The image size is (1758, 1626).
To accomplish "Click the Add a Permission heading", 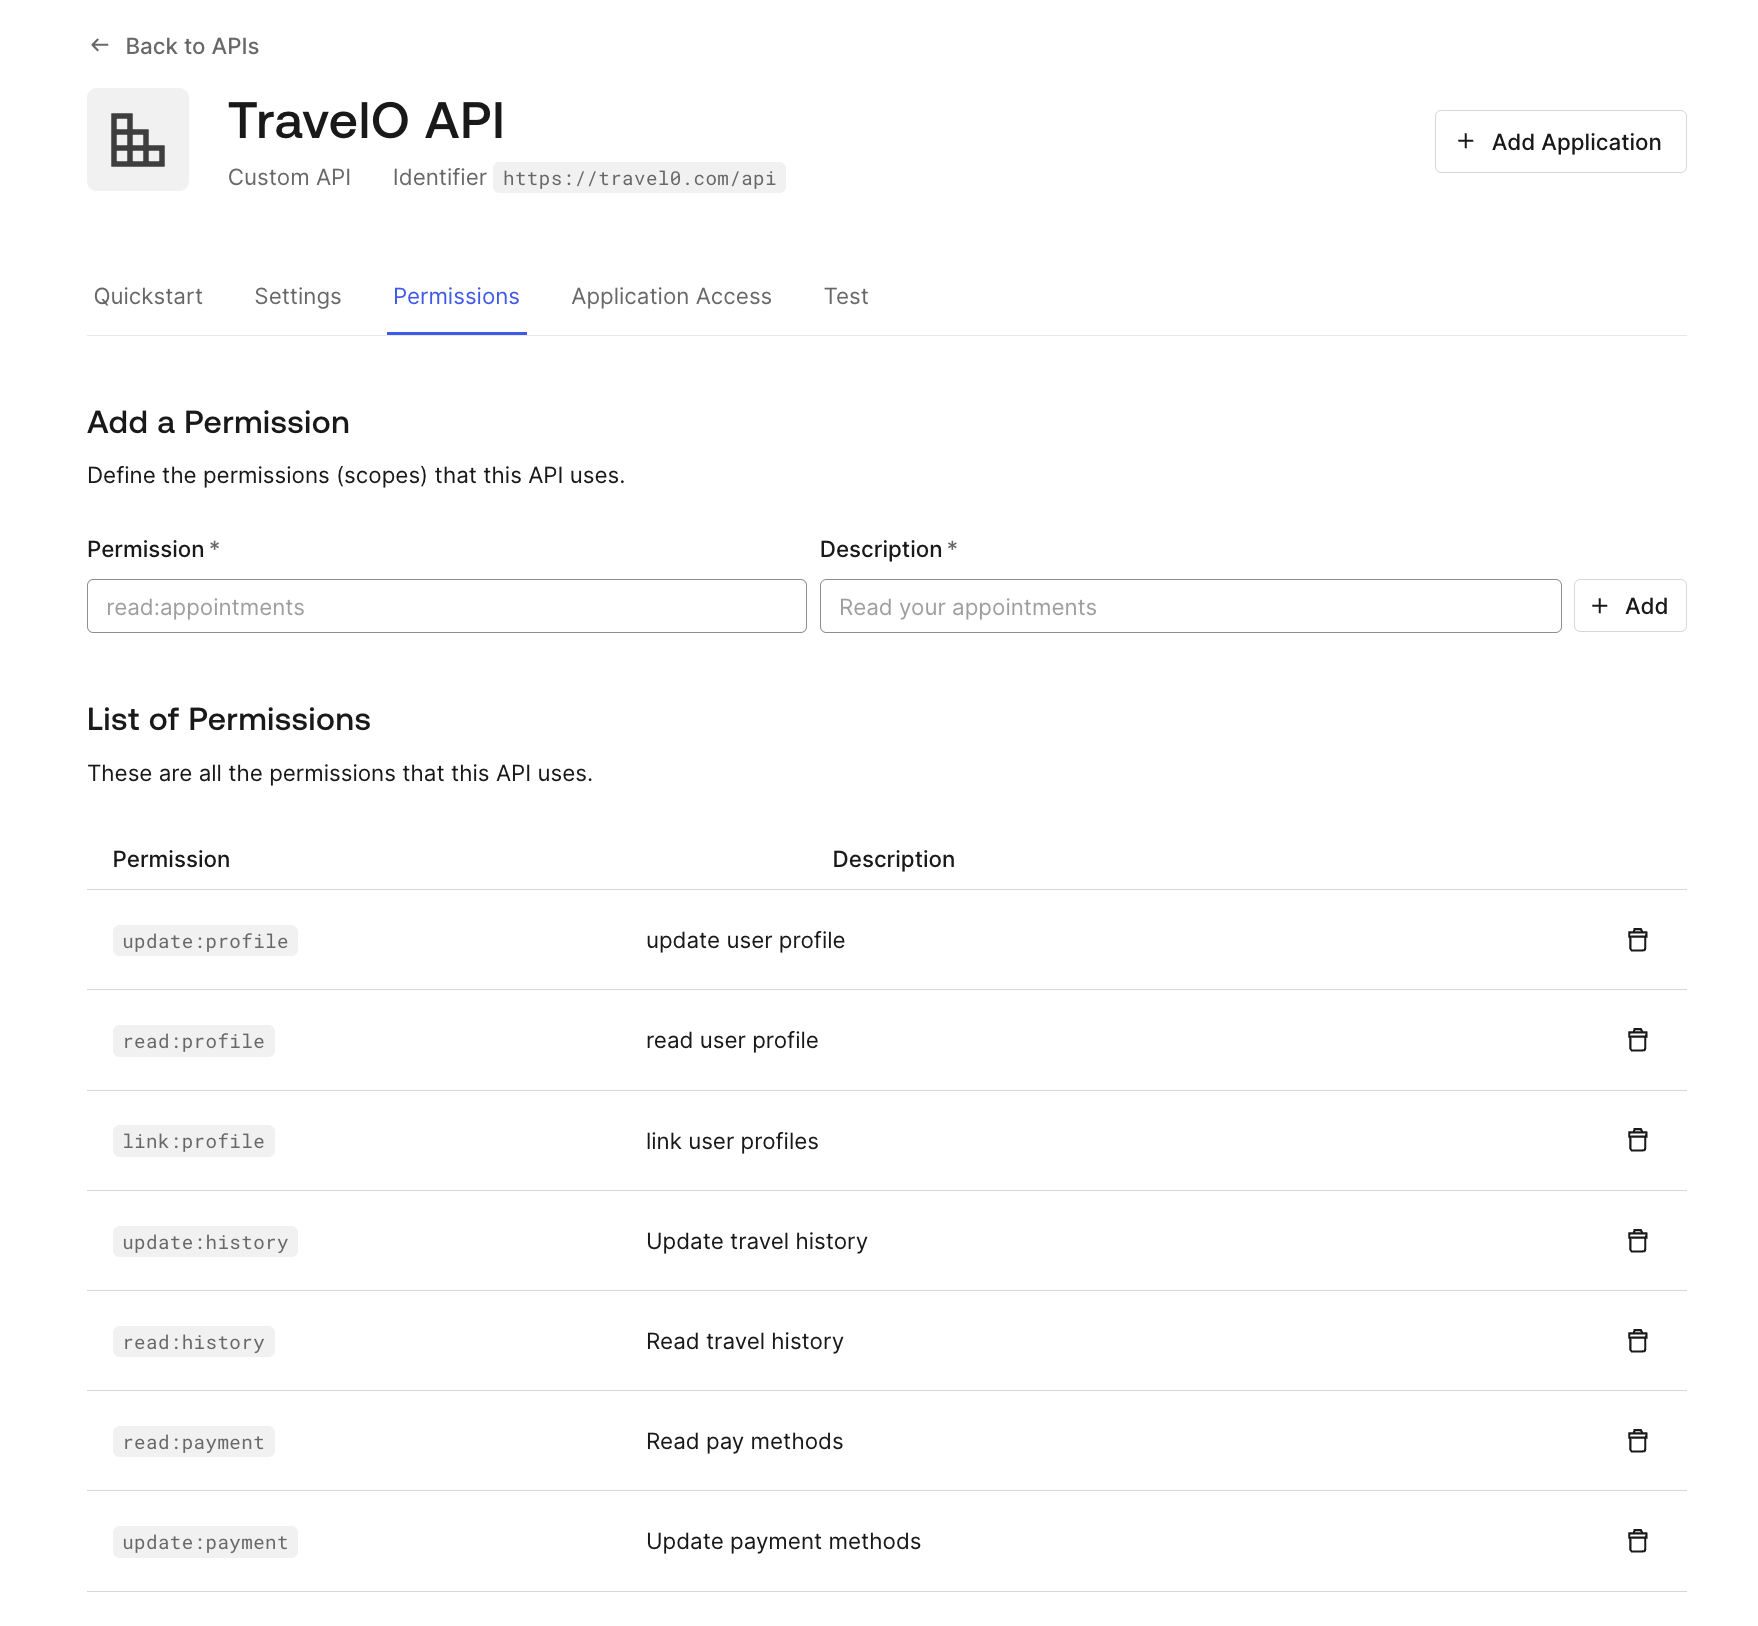I will (218, 422).
